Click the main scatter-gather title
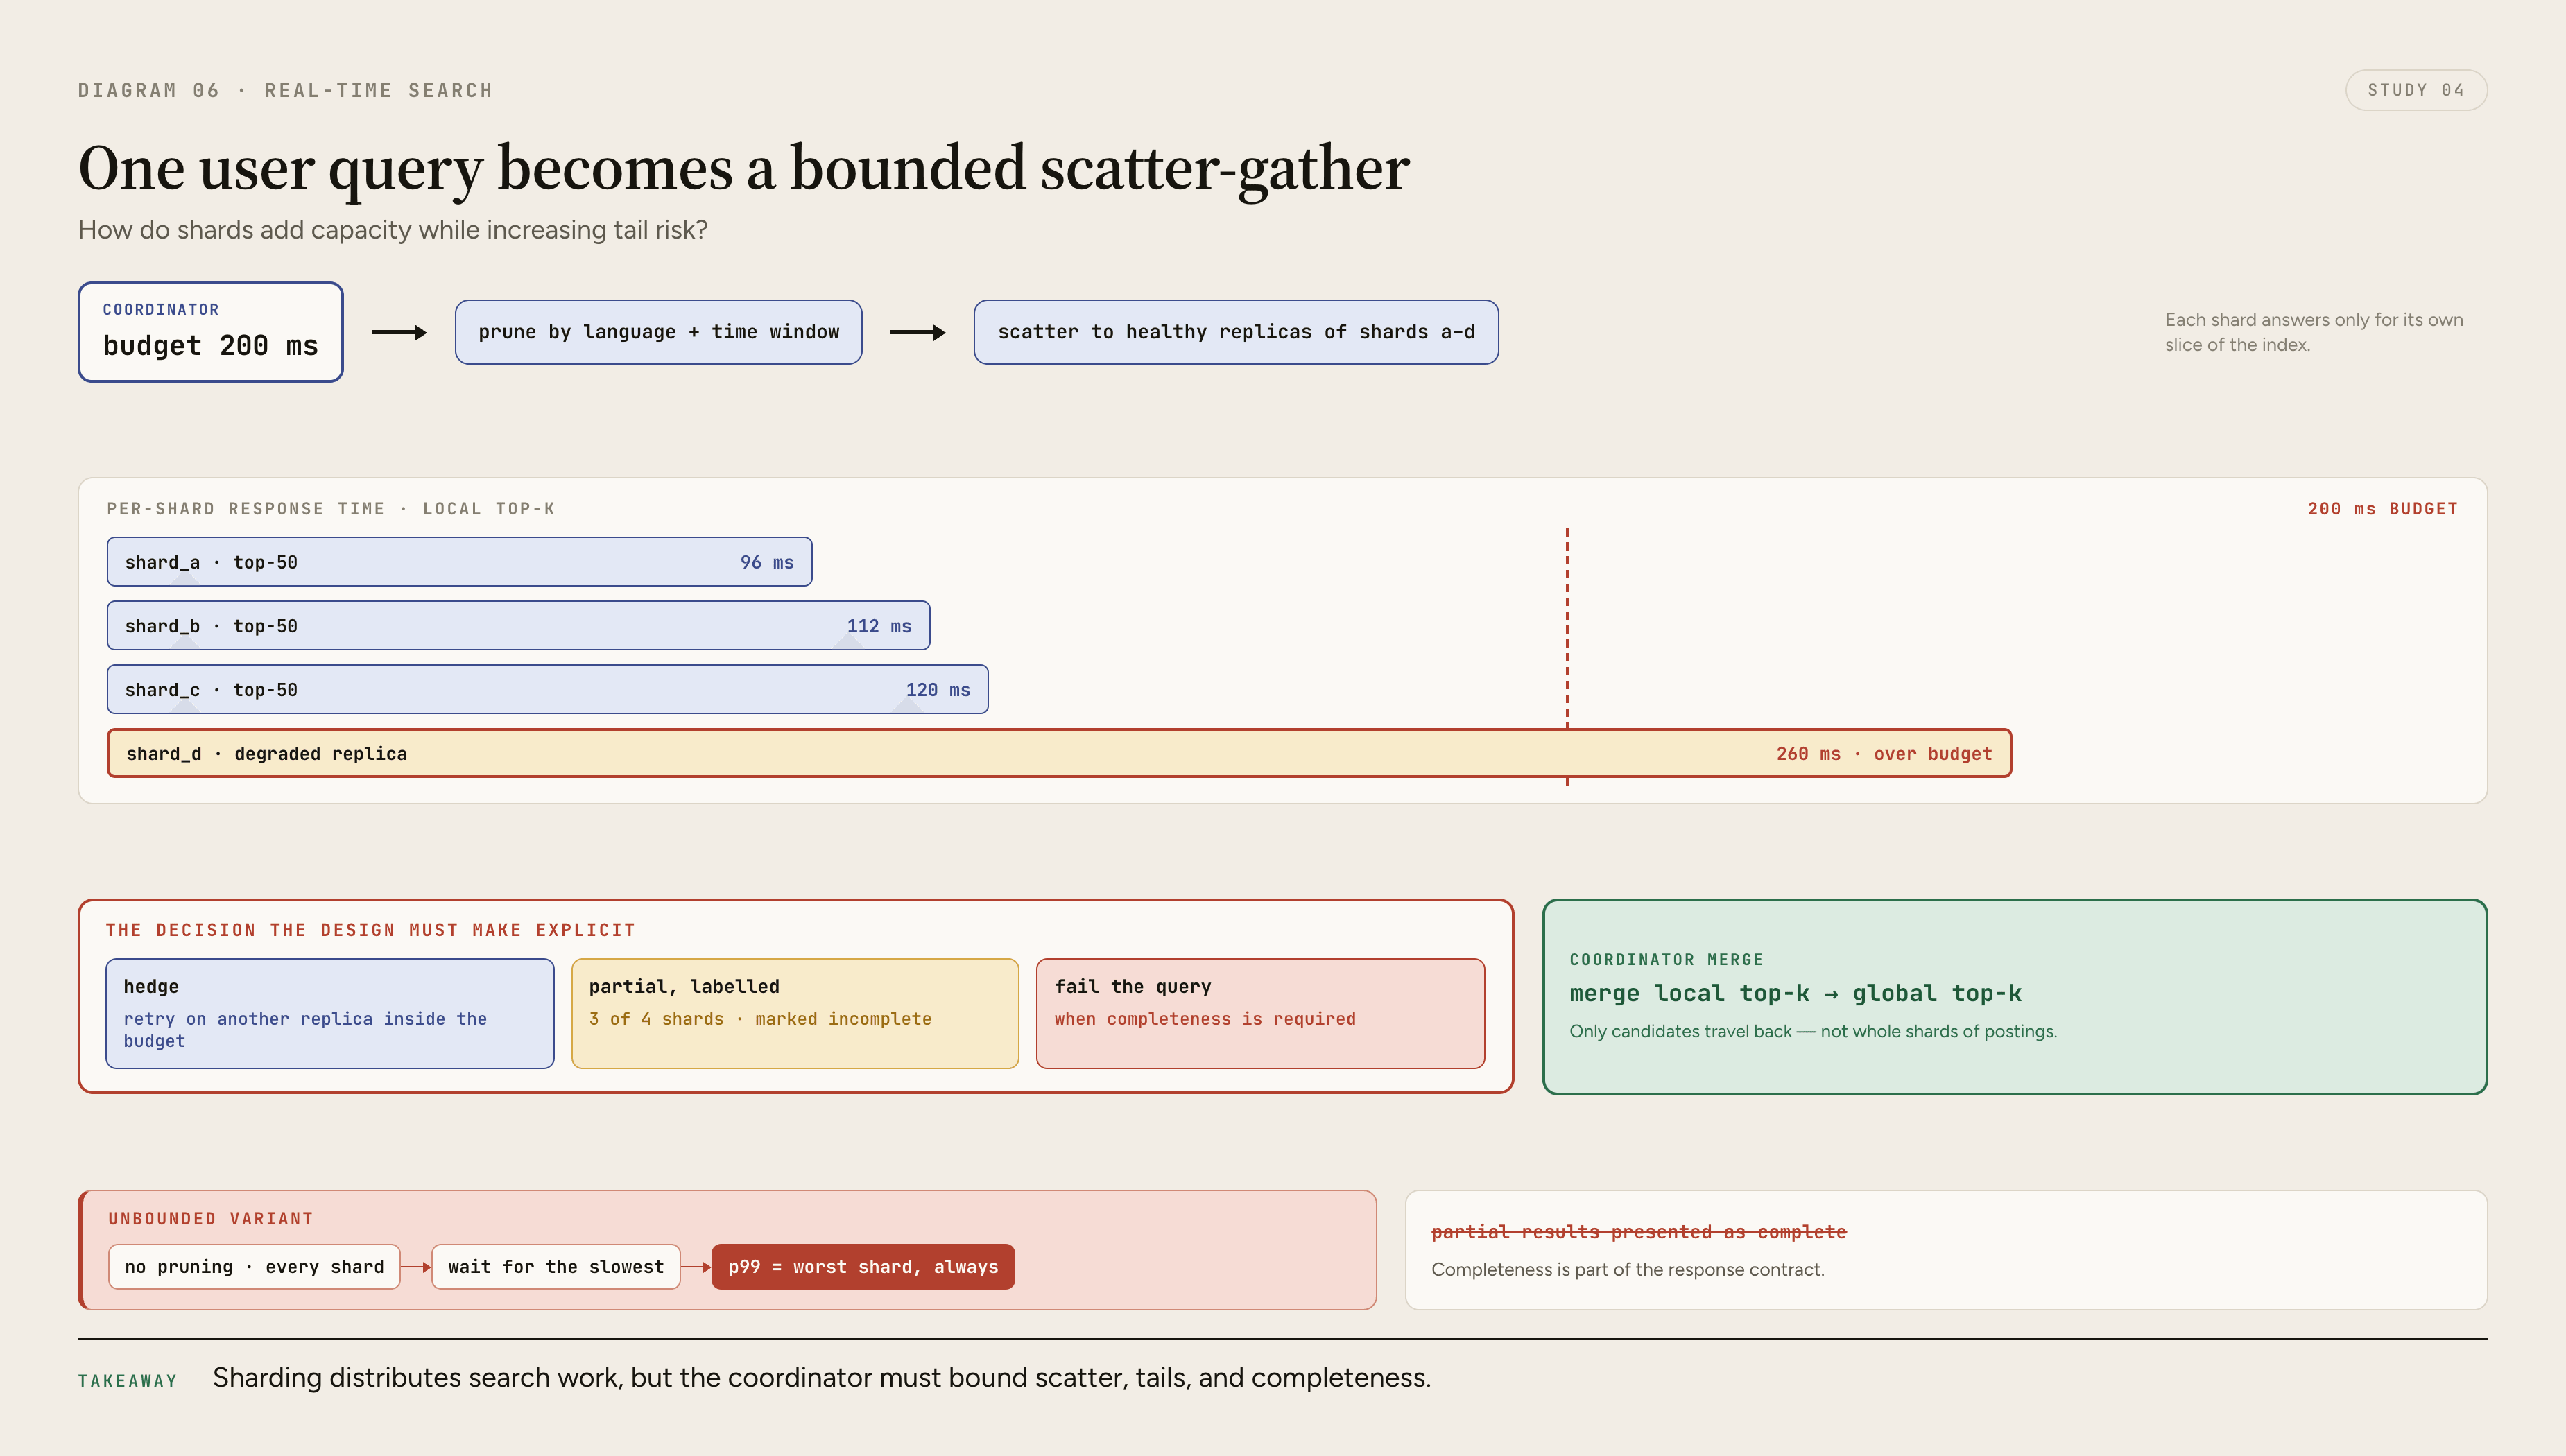 coord(744,168)
